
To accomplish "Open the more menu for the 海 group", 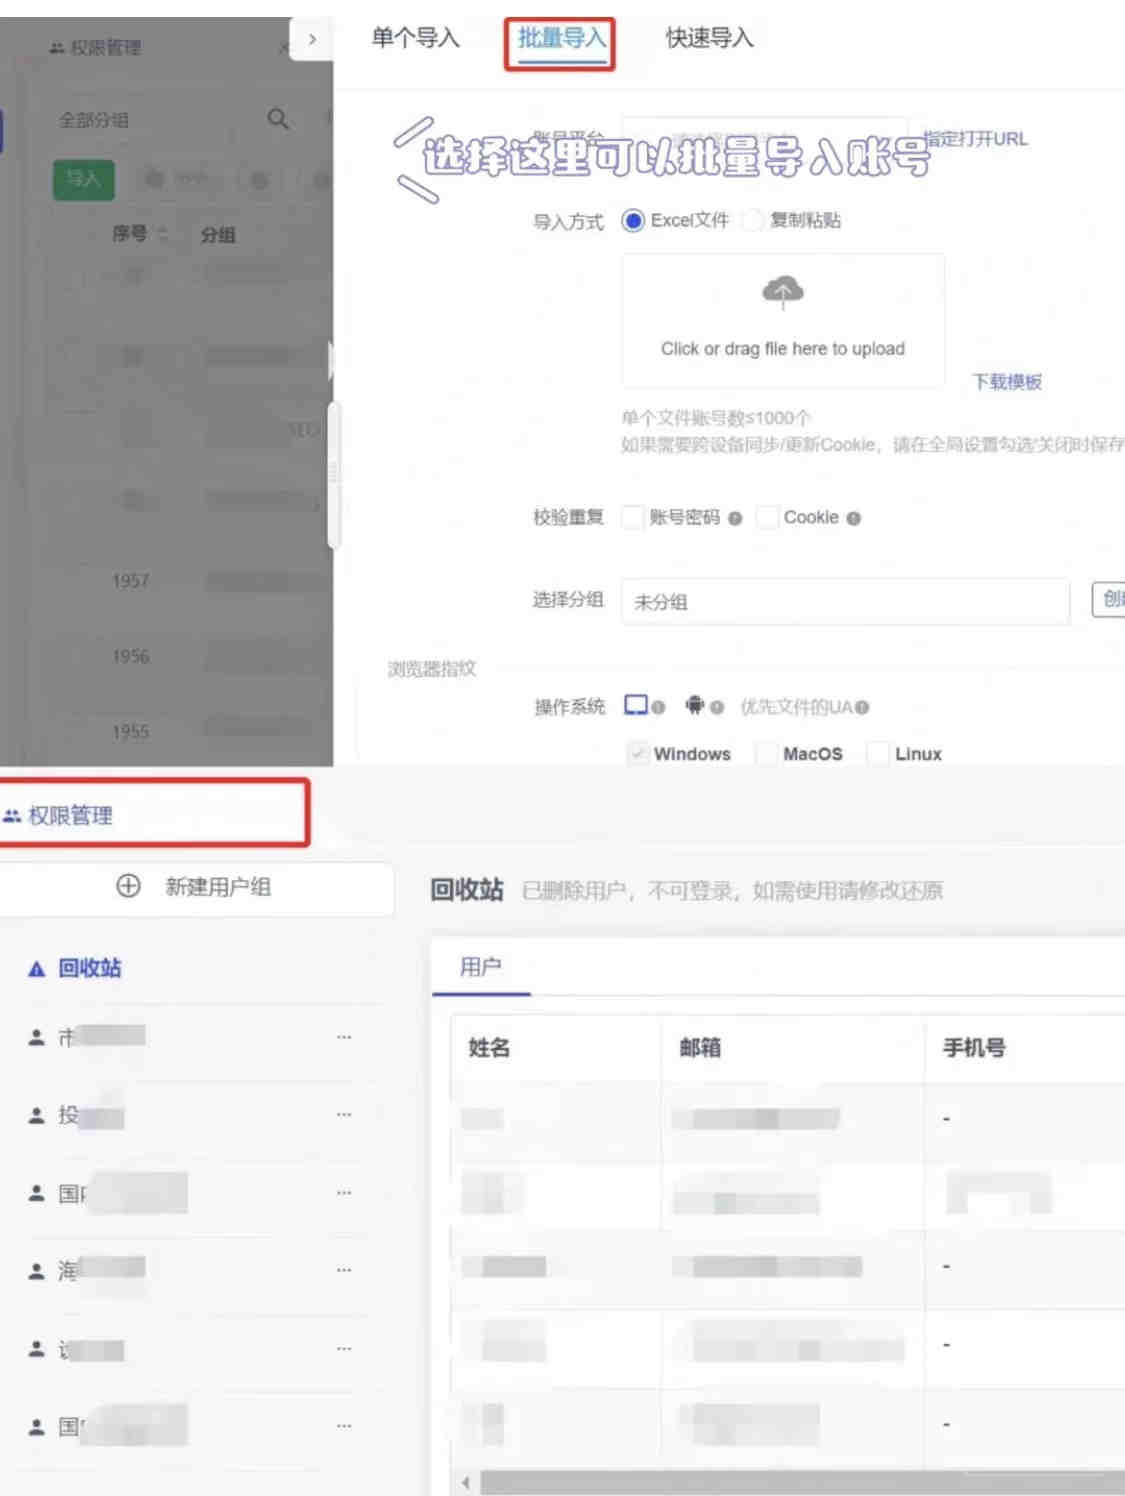I will pos(344,1270).
